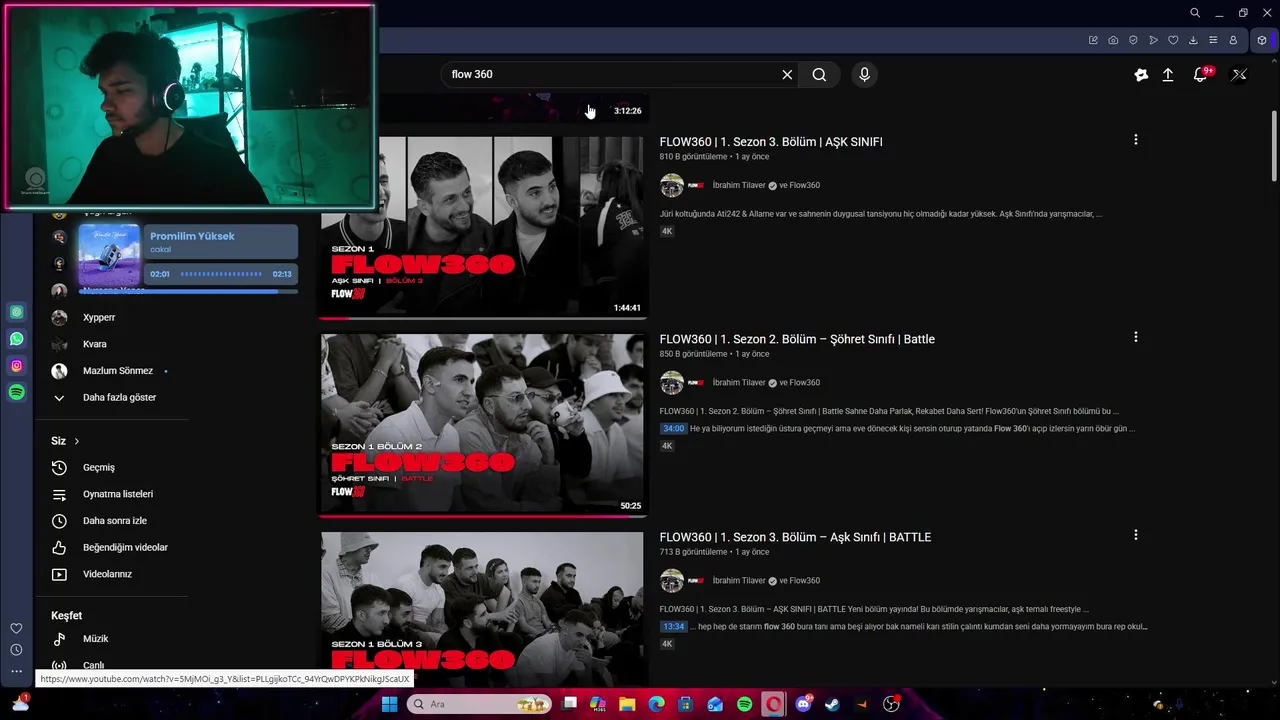This screenshot has height=720, width=1280.
Task: Clear the YouTube search box with X
Action: 787,74
